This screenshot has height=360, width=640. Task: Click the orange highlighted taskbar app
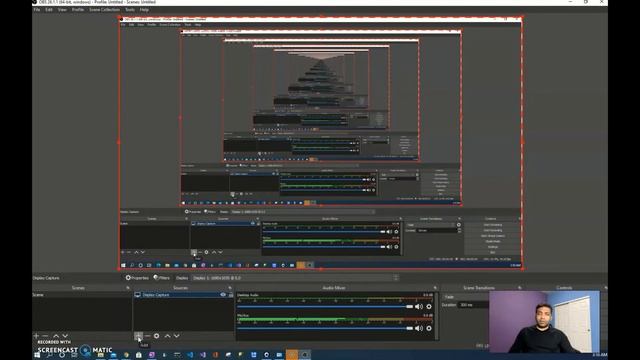tap(292, 355)
